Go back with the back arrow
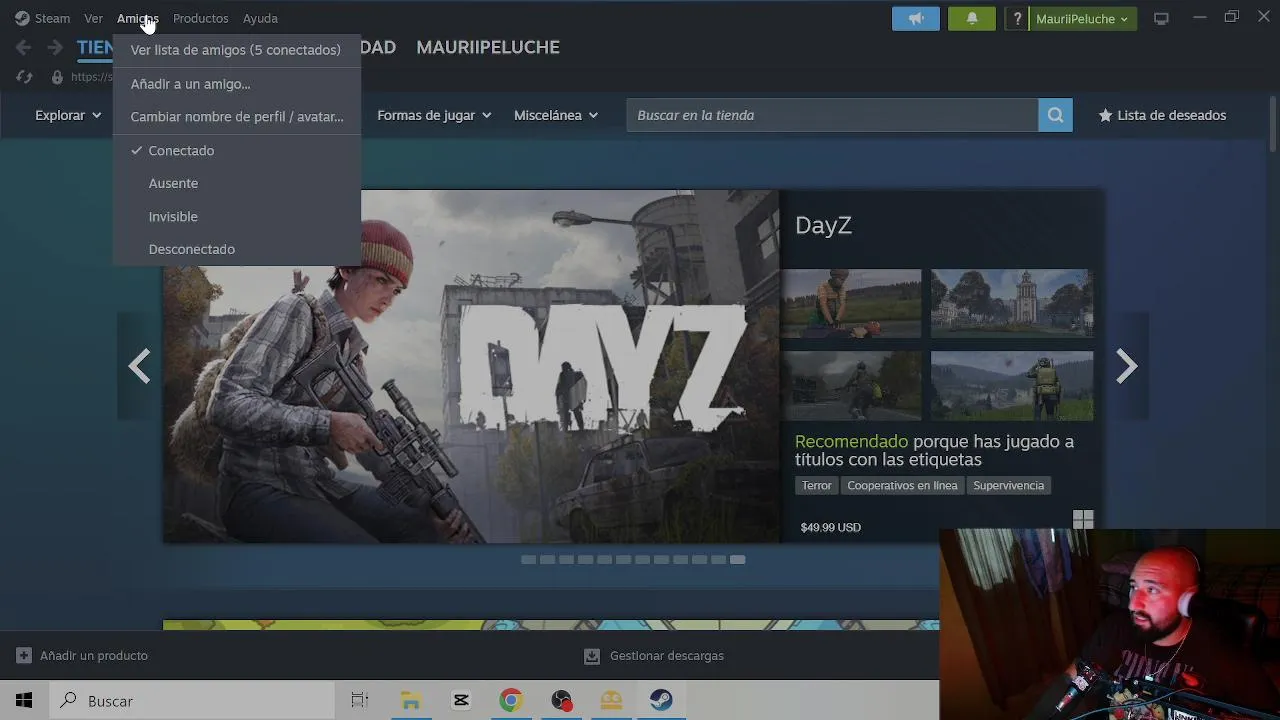This screenshot has height=720, width=1280. (23, 47)
